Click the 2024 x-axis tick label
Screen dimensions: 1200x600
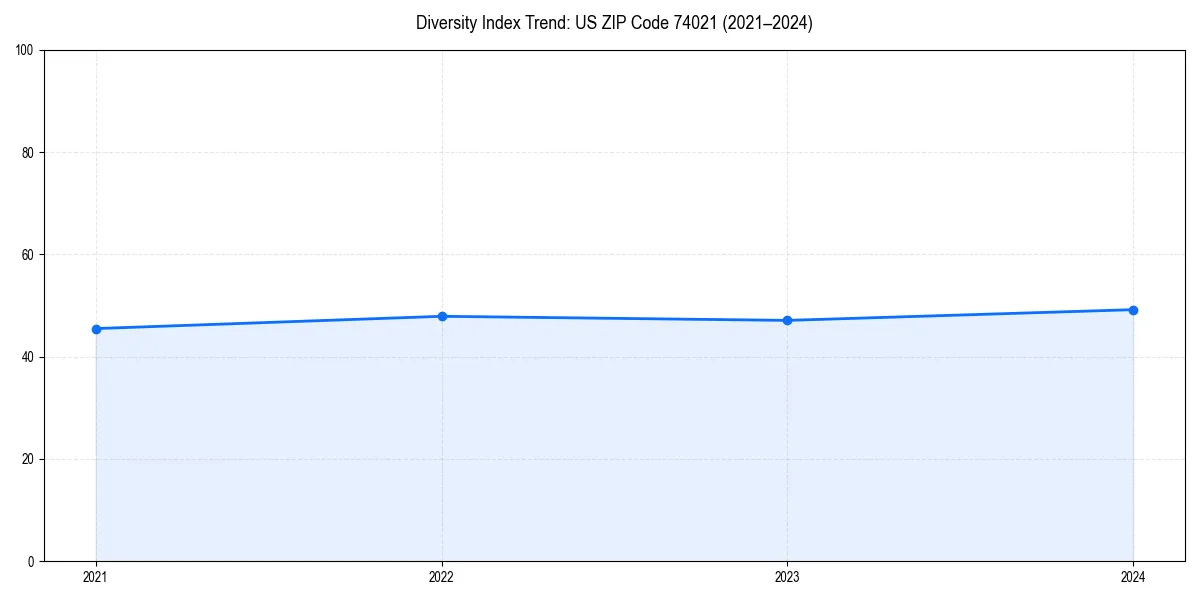(1133, 577)
